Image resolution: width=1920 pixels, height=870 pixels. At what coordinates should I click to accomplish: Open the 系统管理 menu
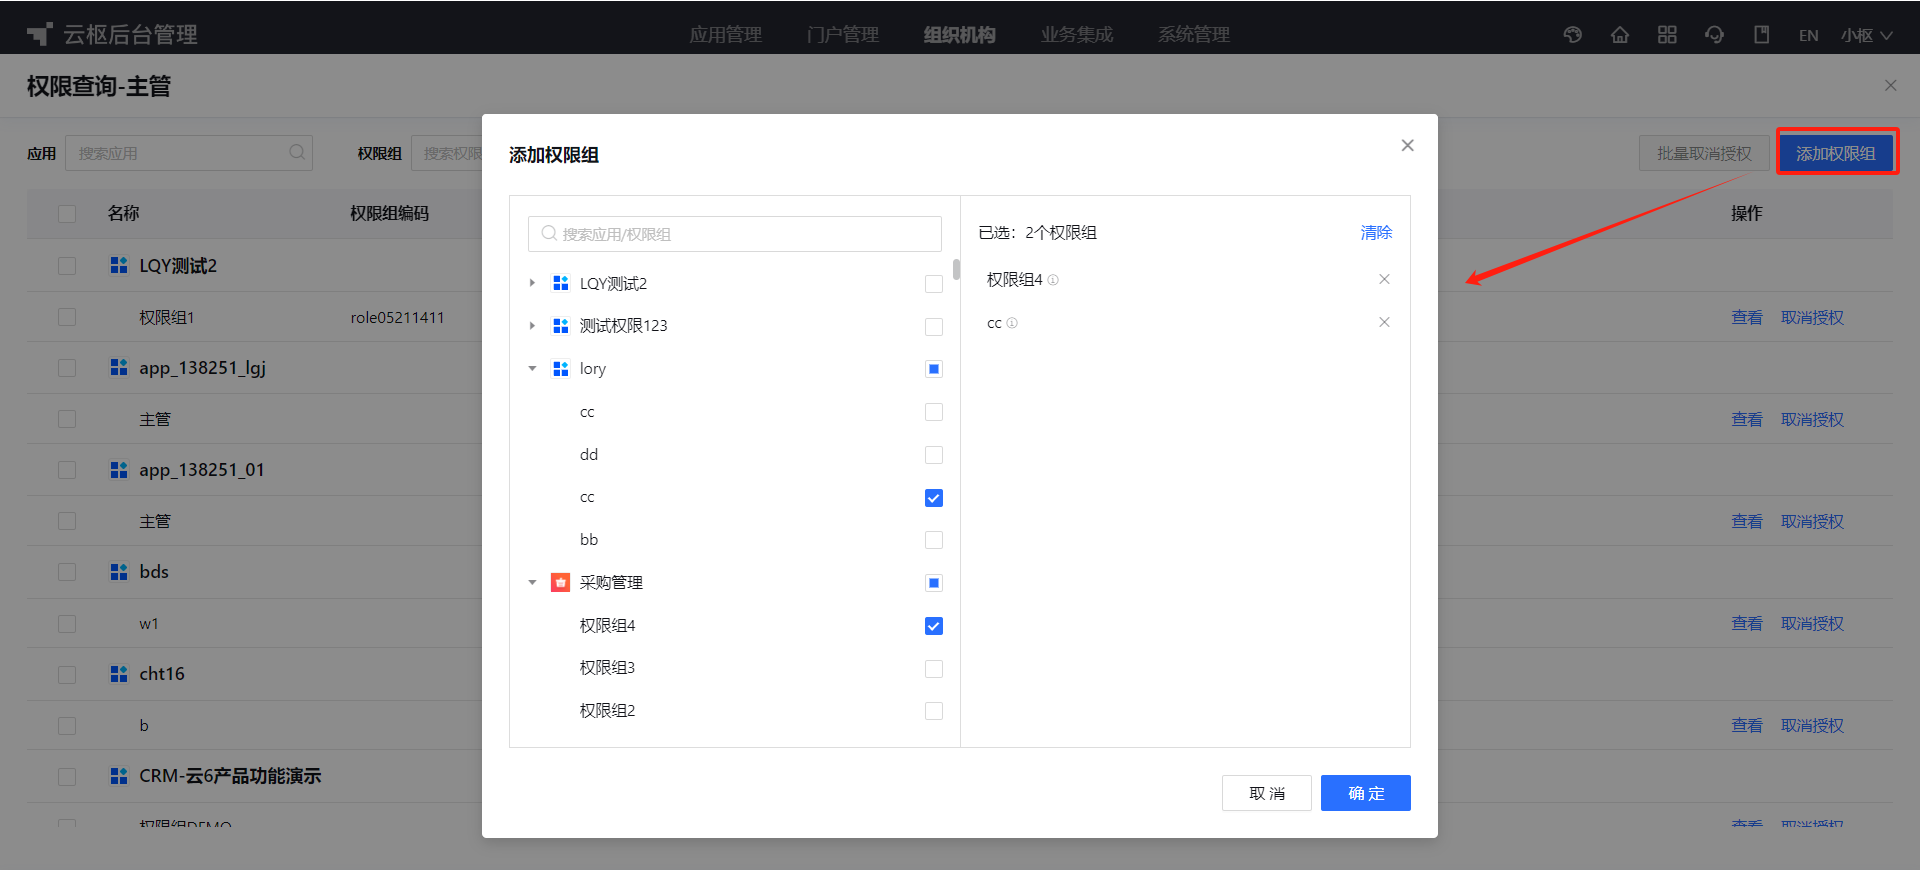point(1193,35)
